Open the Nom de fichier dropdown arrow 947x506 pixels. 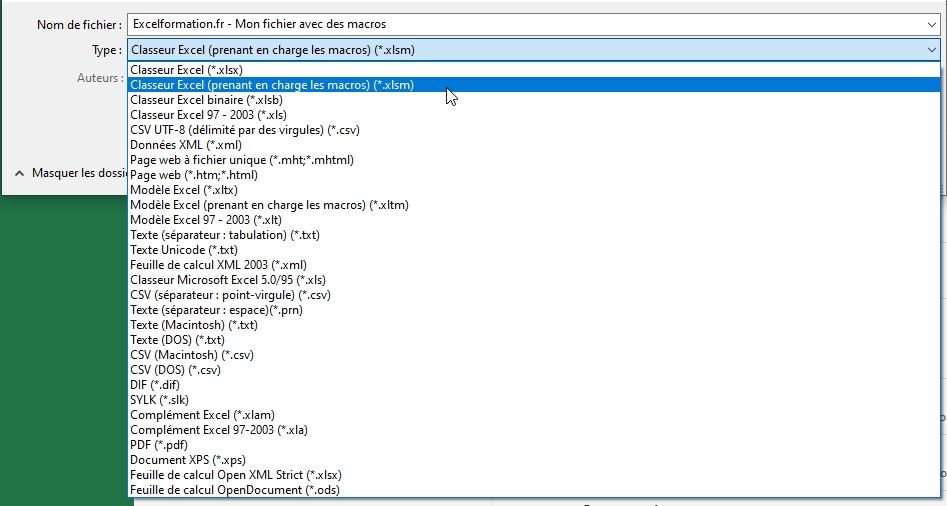932,24
